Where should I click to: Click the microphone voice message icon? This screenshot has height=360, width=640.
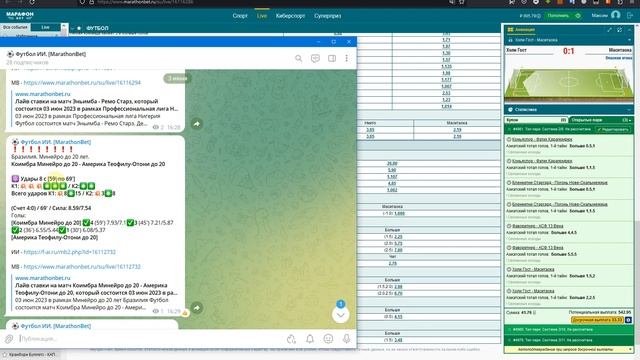point(346,339)
